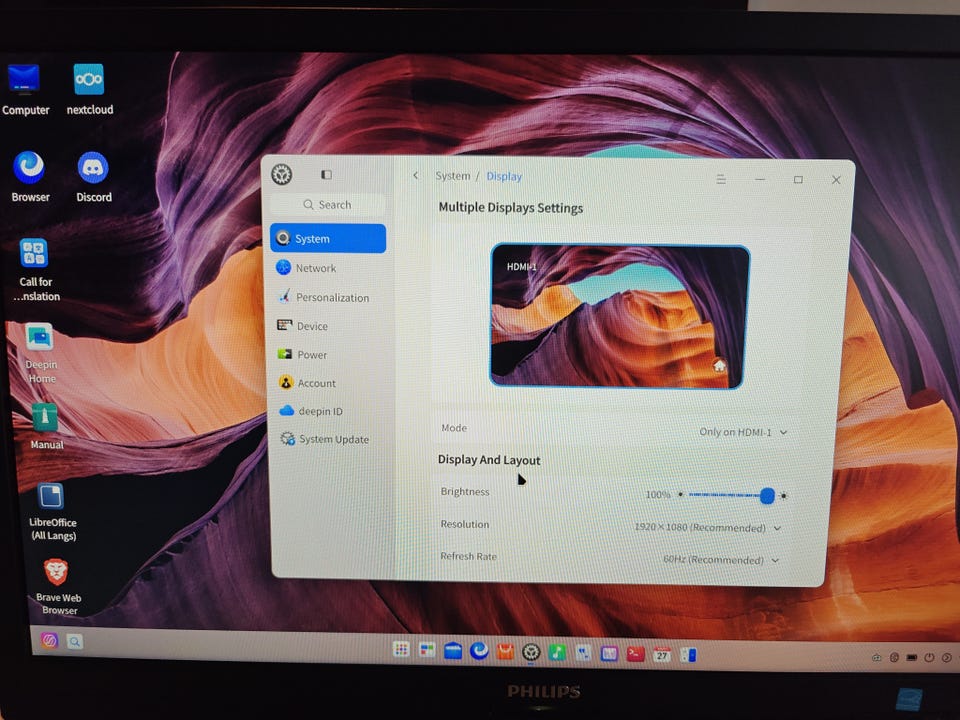Open the Resolution dropdown 1920×1080
The width and height of the screenshot is (960, 720).
707,527
